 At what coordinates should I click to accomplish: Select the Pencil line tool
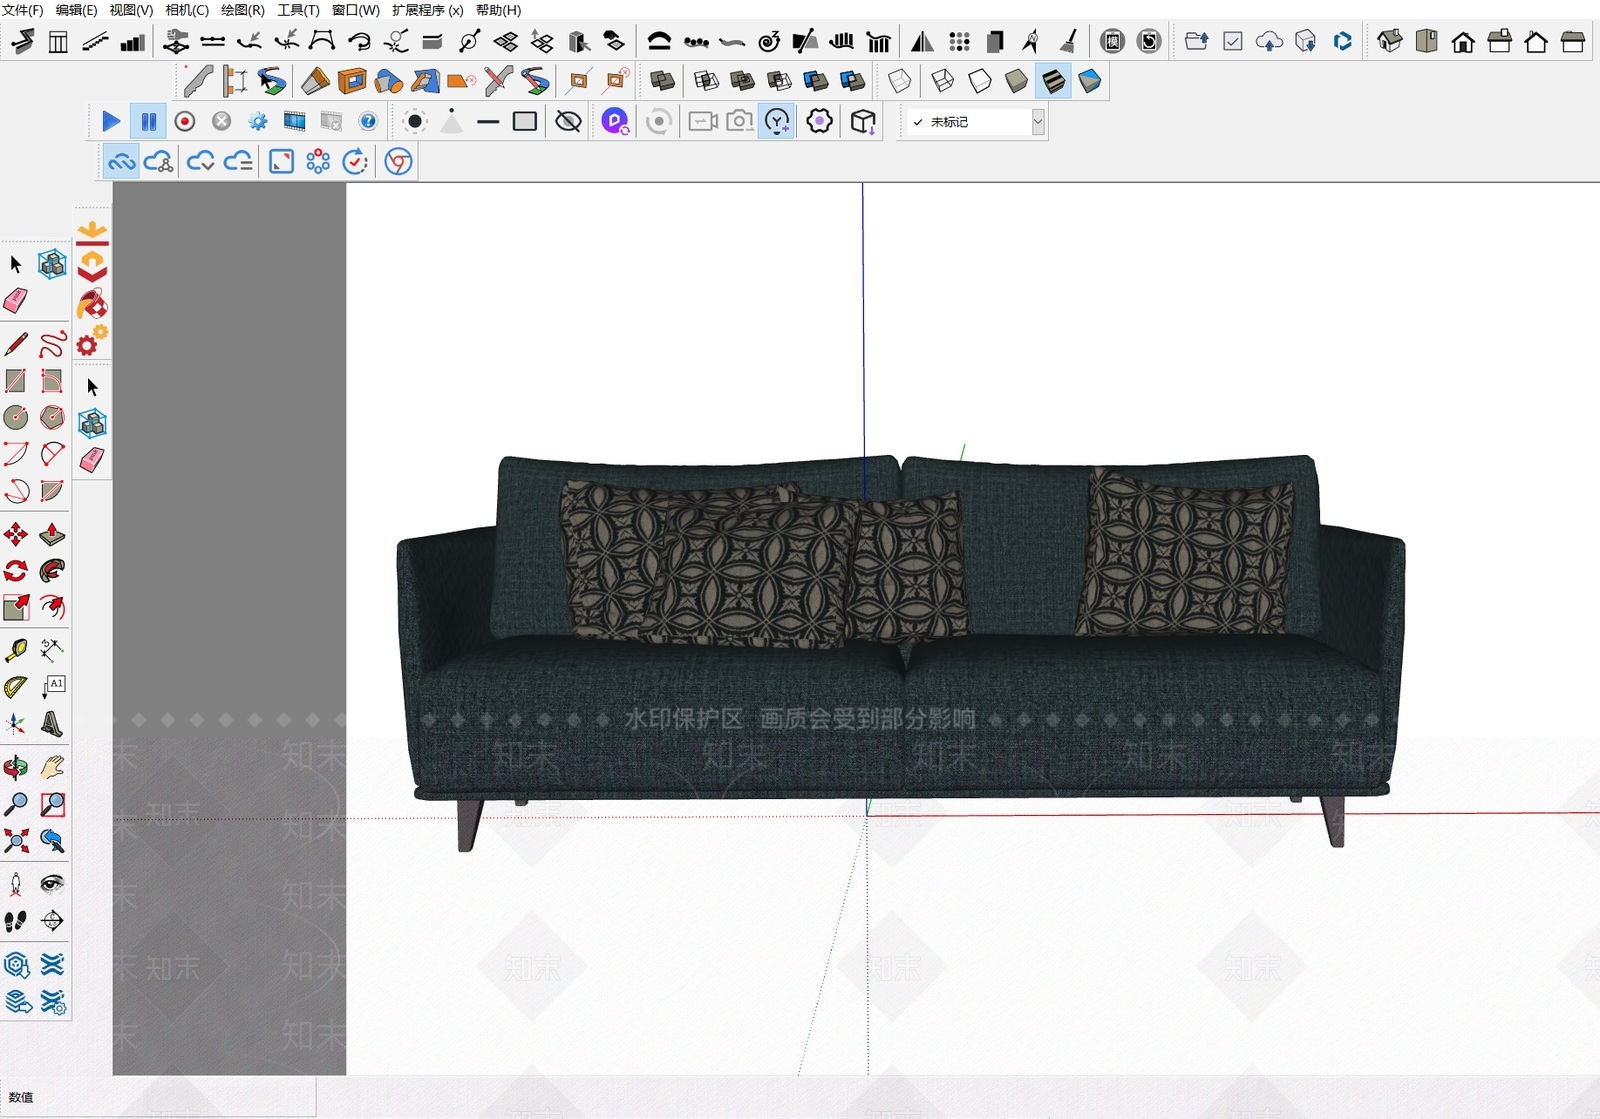click(16, 344)
